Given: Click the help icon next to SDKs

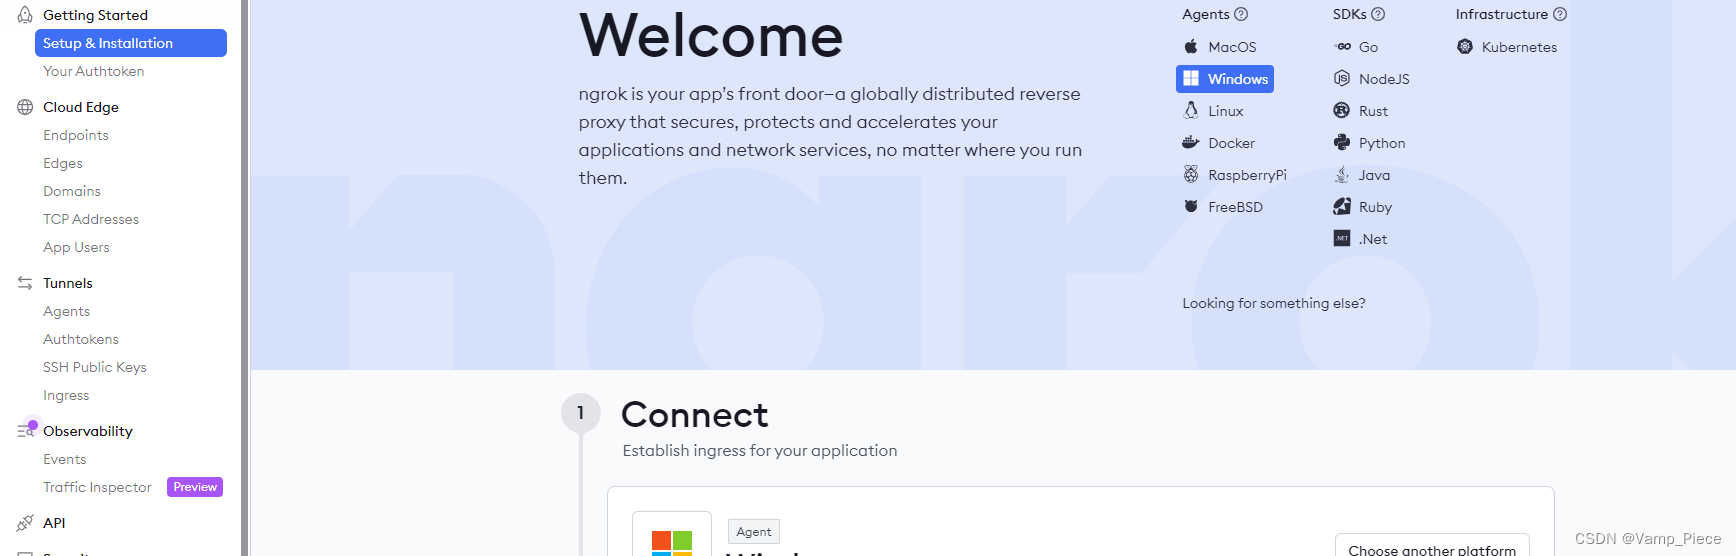Looking at the screenshot, I should coord(1378,14).
